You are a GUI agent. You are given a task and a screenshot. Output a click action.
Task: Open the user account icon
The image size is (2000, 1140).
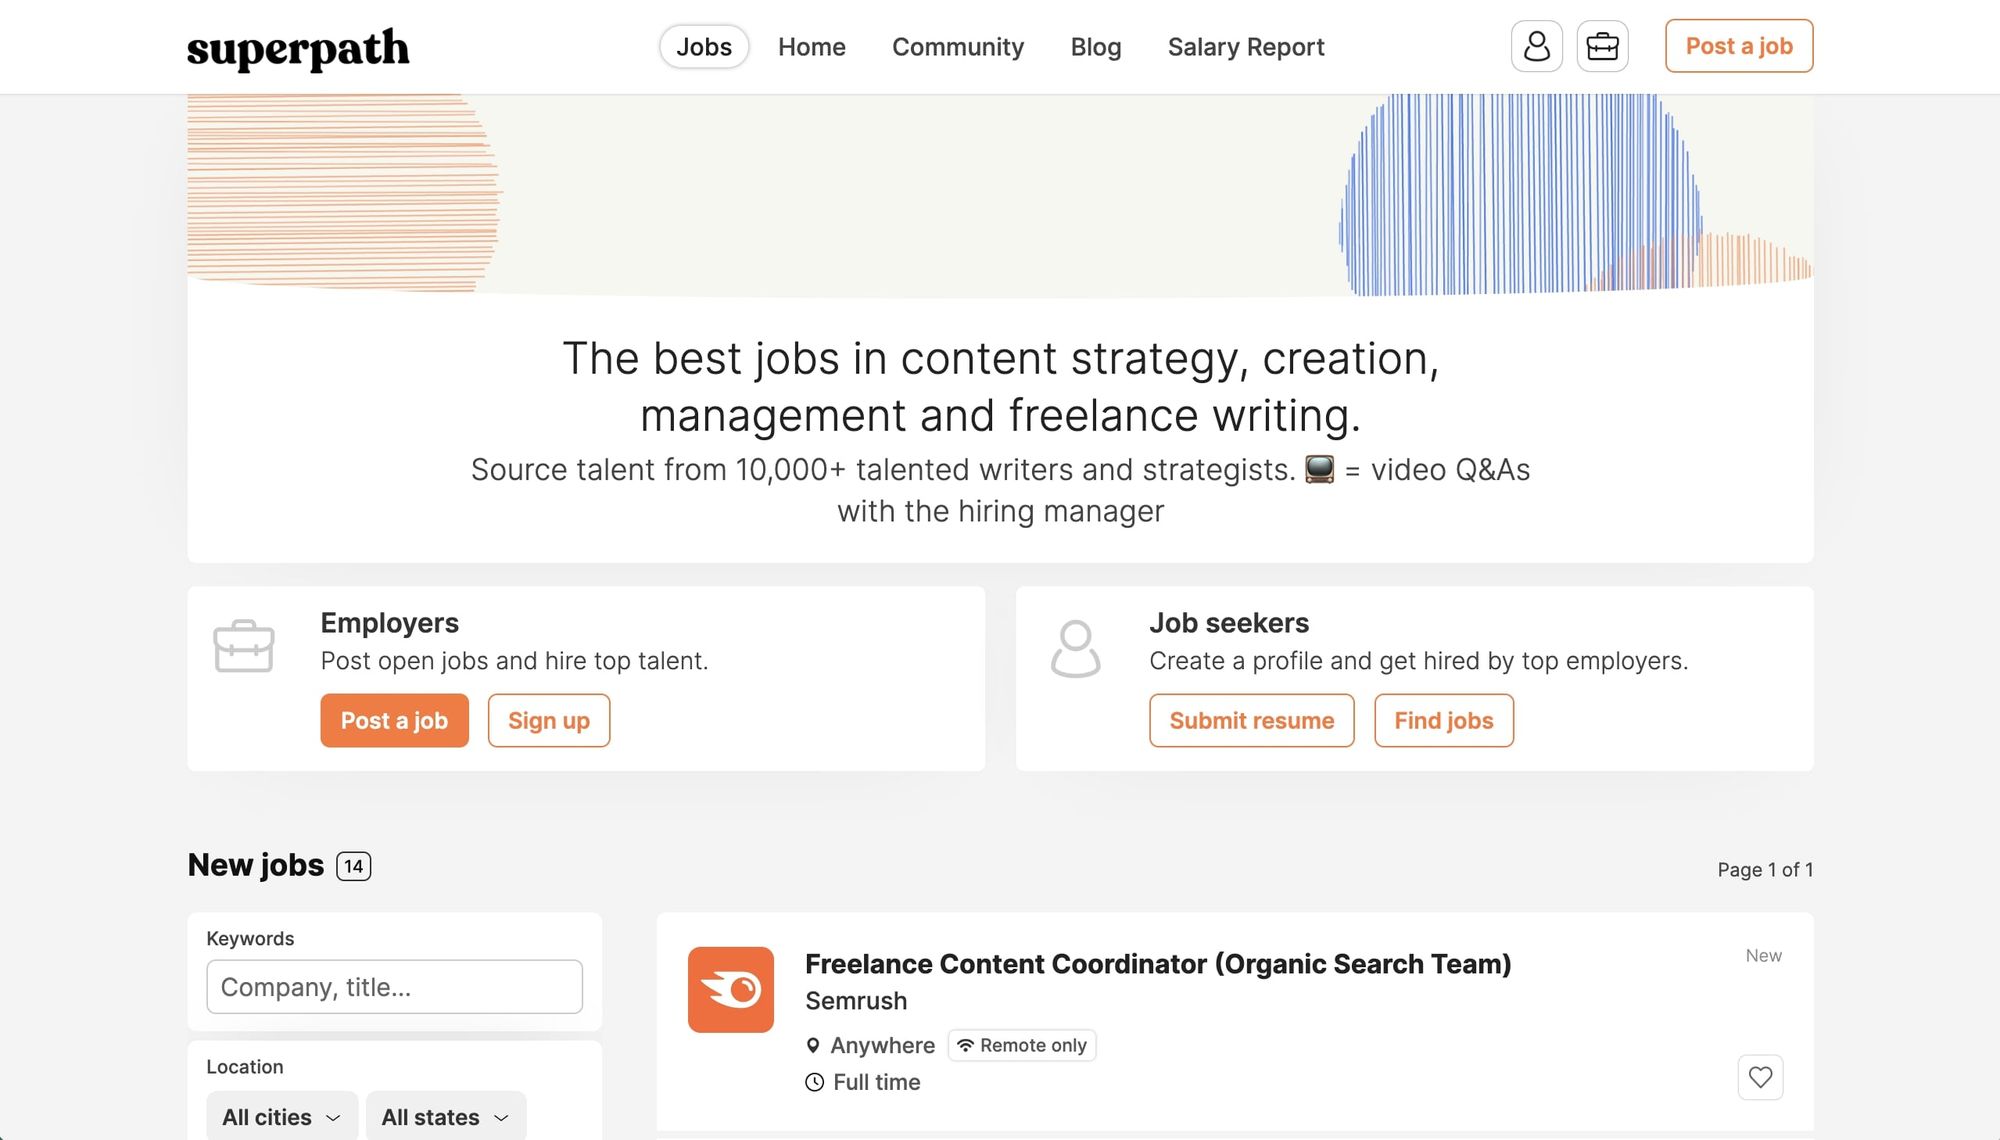1537,46
